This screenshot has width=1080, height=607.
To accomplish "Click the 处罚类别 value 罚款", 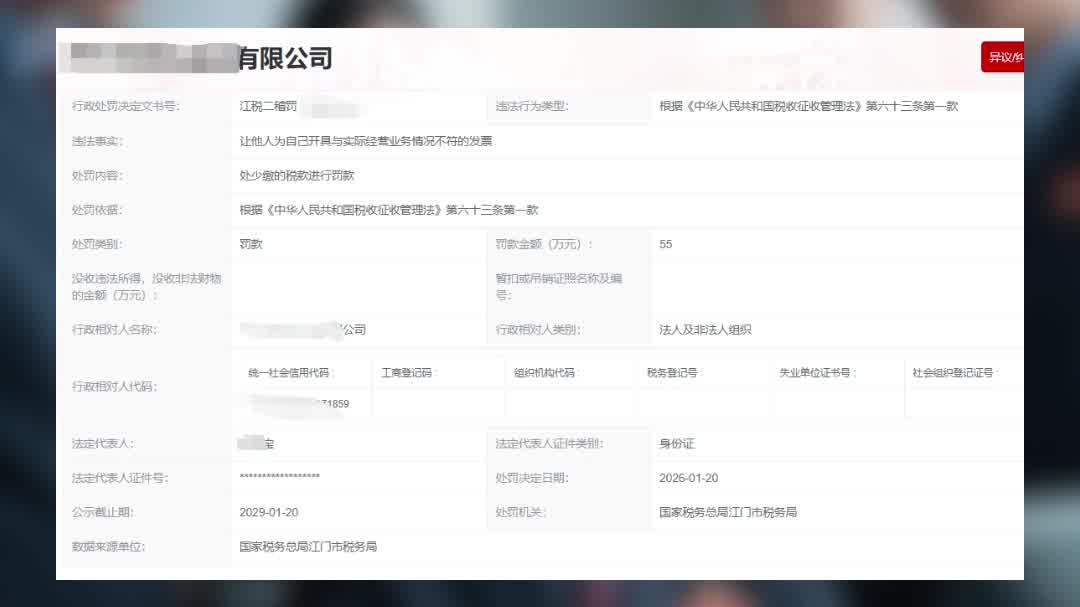I will 251,244.
